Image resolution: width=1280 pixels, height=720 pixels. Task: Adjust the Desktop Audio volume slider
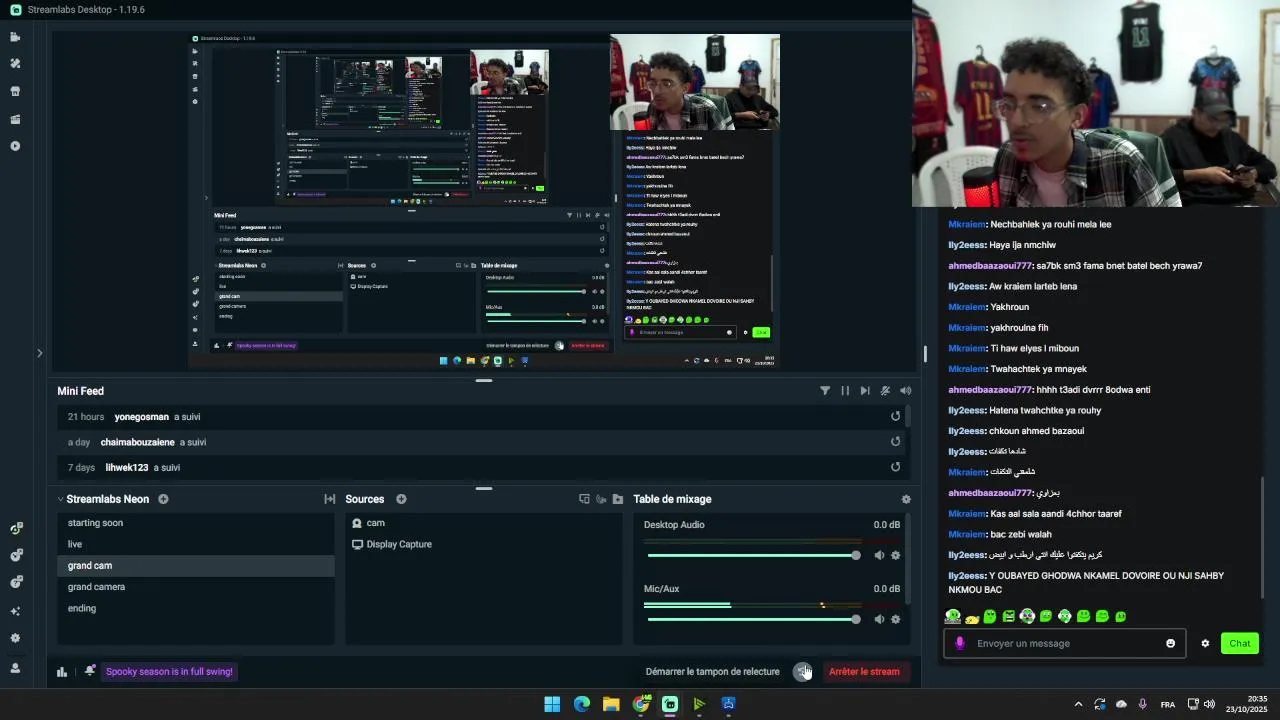[753, 555]
